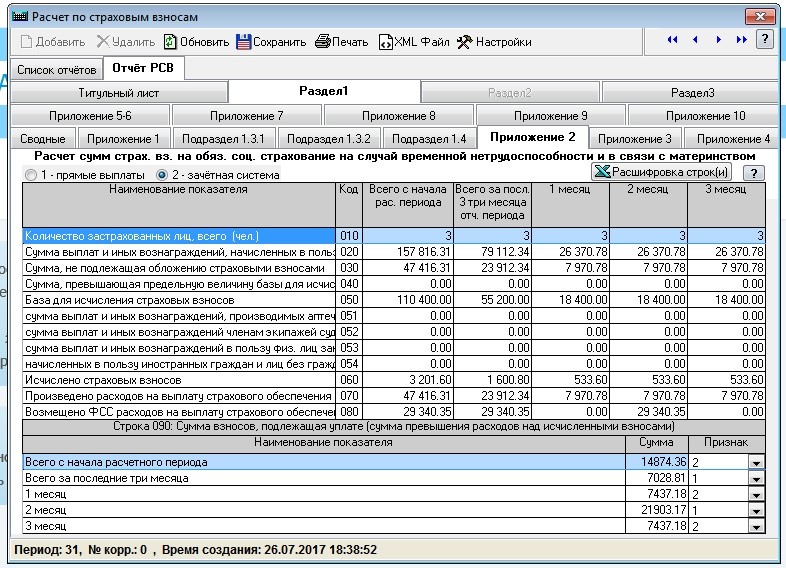Click the Всего с начала рас. периода header

(408, 205)
